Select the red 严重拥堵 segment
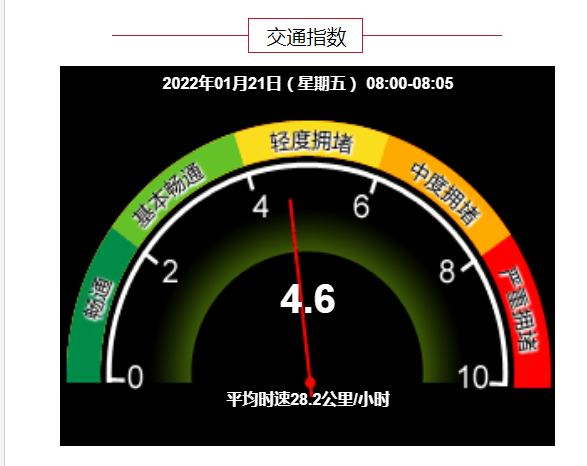Image resolution: width=587 pixels, height=466 pixels. [520, 311]
